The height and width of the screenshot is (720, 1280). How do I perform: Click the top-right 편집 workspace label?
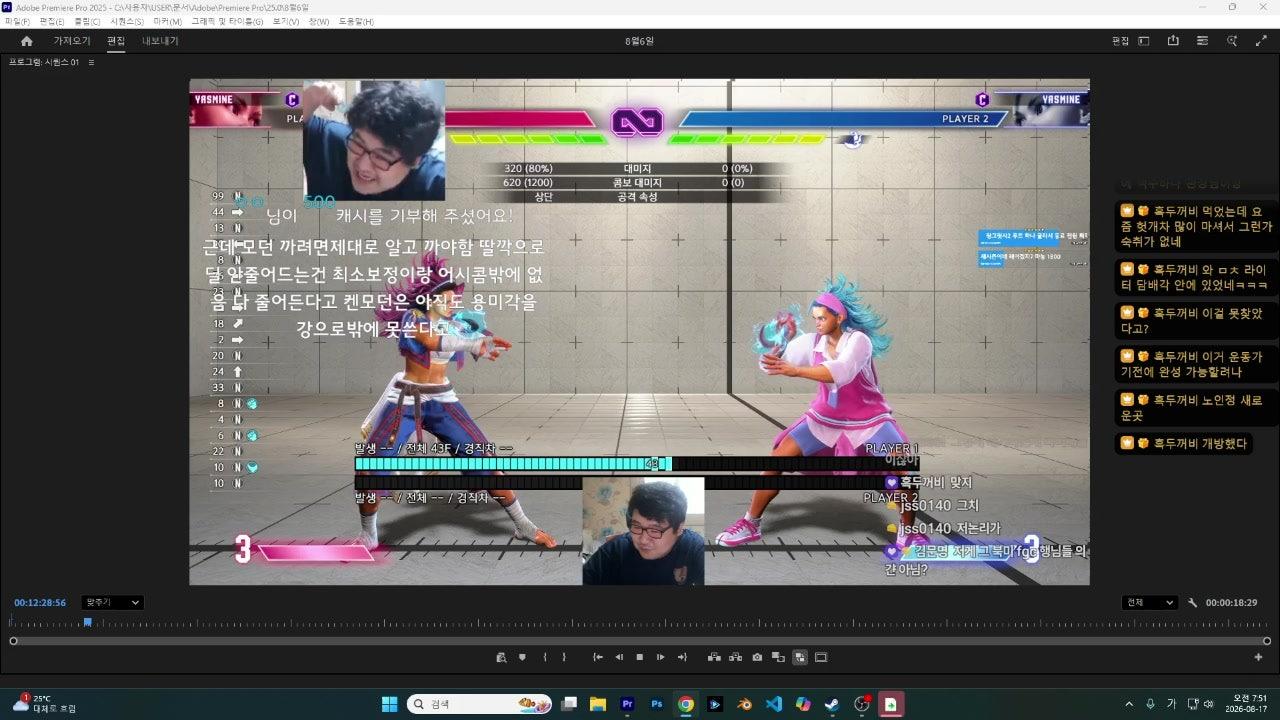click(1120, 41)
